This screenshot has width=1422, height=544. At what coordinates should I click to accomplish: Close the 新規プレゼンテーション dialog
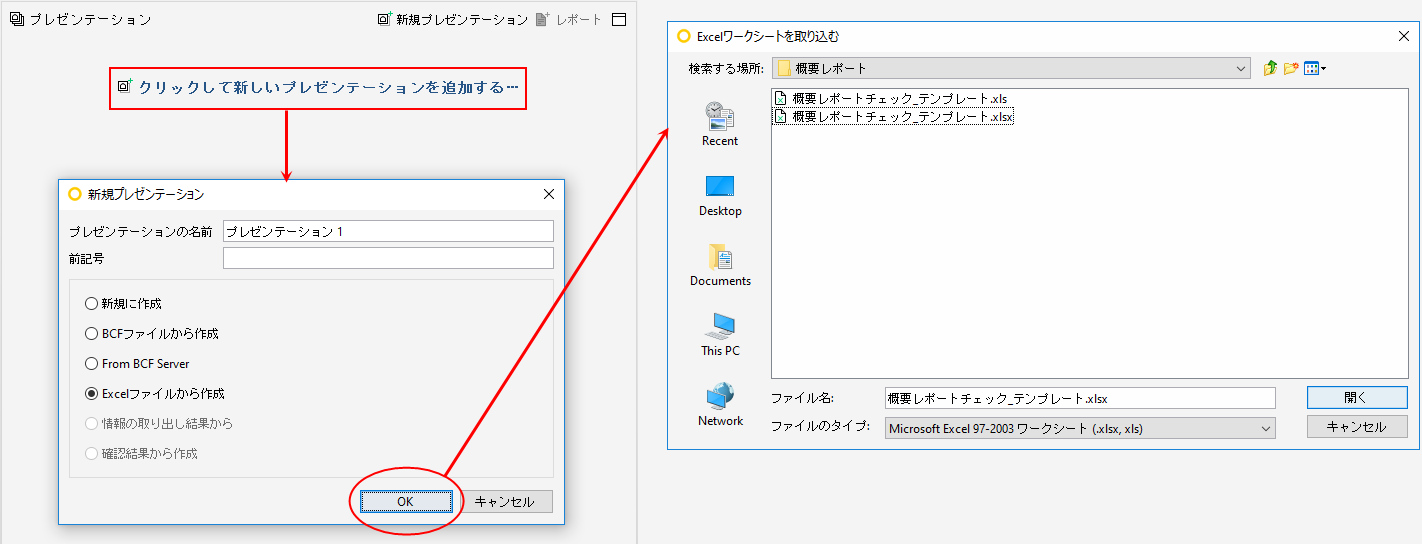point(548,194)
